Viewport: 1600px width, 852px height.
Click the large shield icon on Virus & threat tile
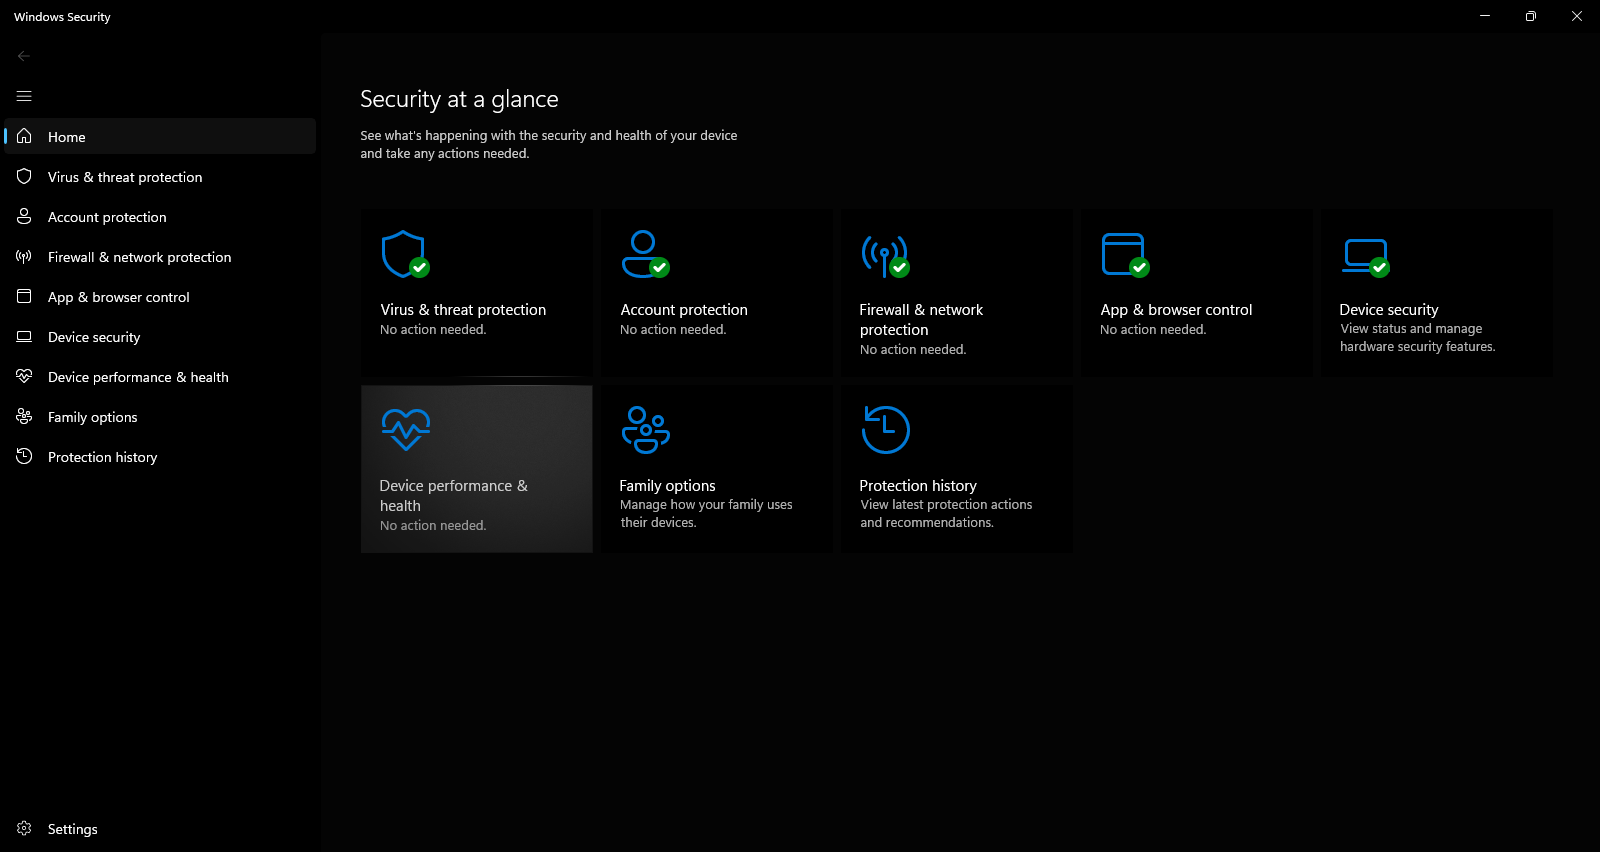405,254
